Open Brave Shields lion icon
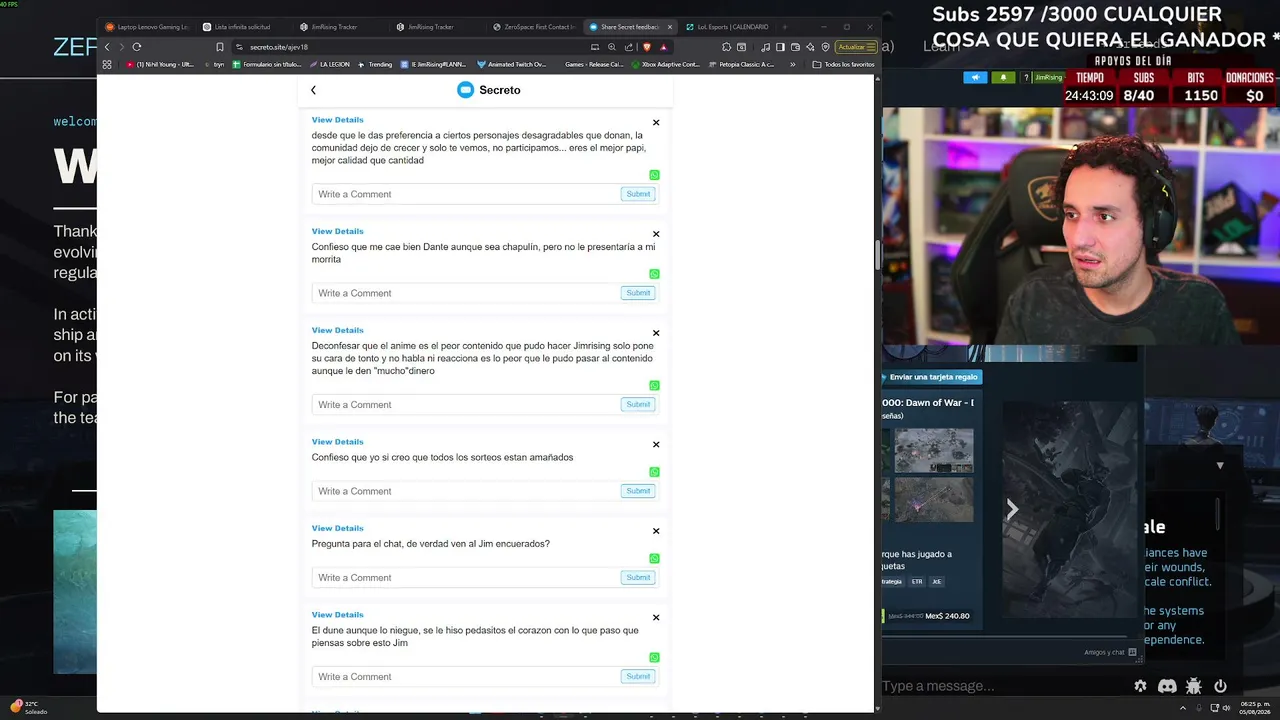Image resolution: width=1280 pixels, height=720 pixels. click(x=647, y=47)
